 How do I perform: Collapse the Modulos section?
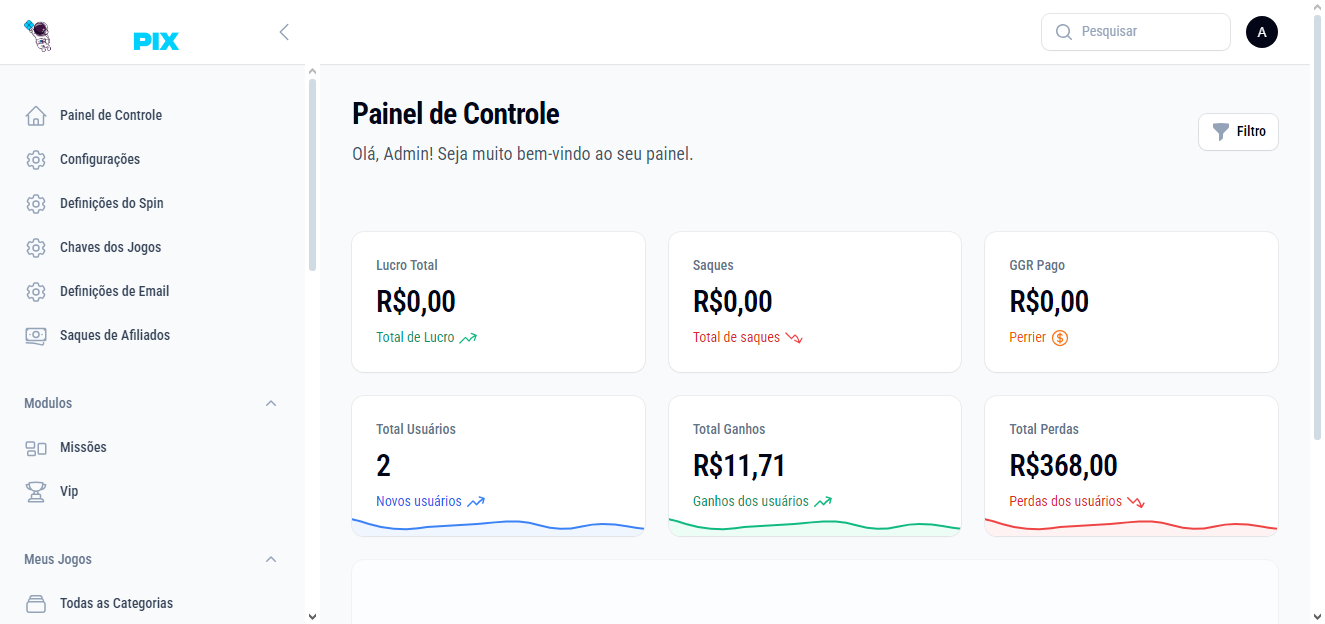(271, 404)
